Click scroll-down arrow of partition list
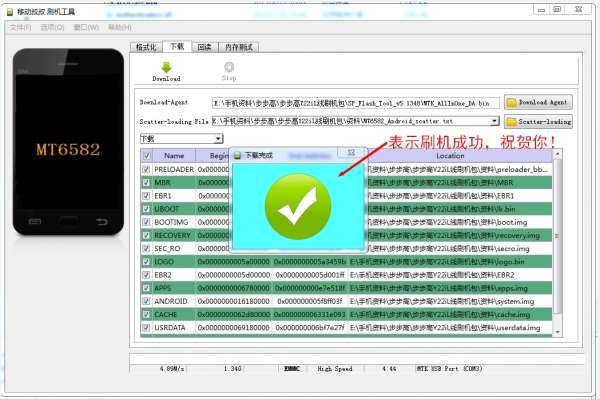Viewport: 600px width, 399px height. coord(558,332)
